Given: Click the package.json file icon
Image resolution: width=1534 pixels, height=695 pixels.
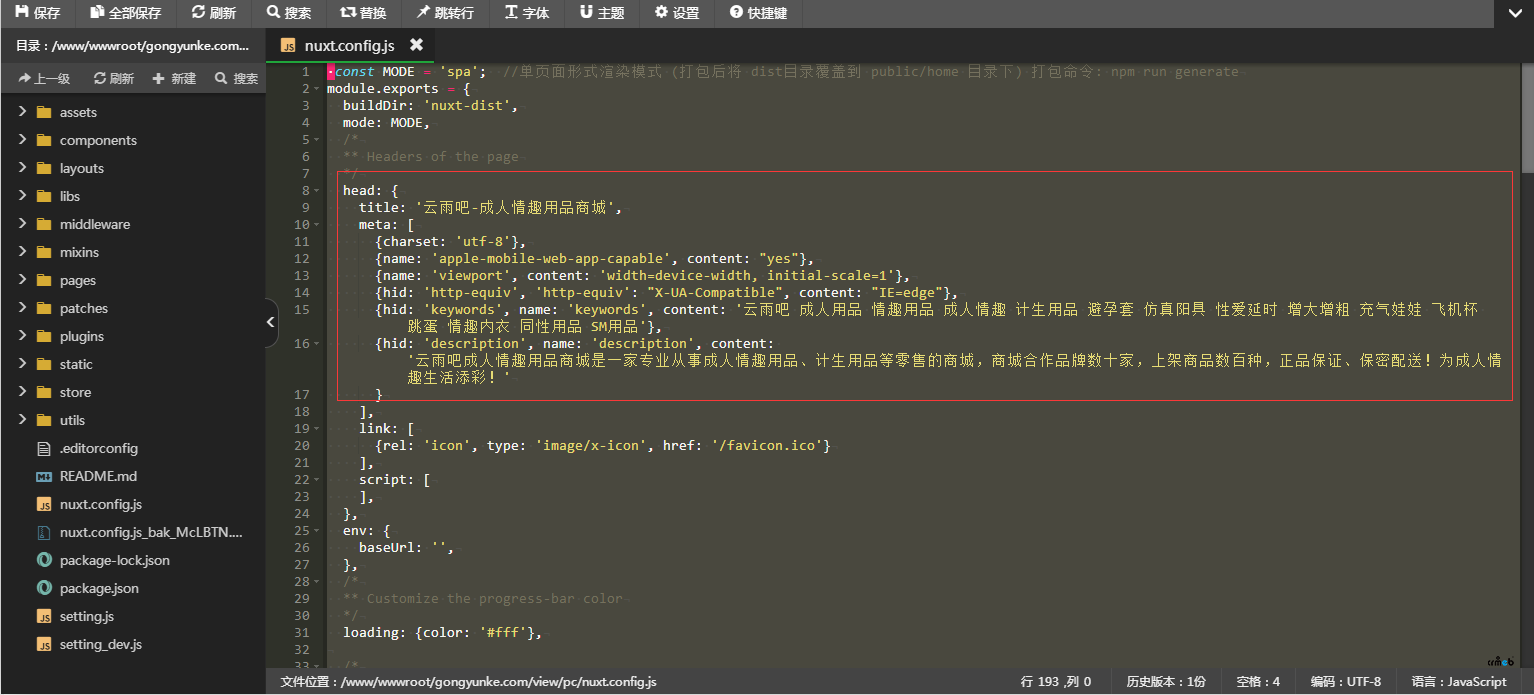Looking at the screenshot, I should coord(44,588).
